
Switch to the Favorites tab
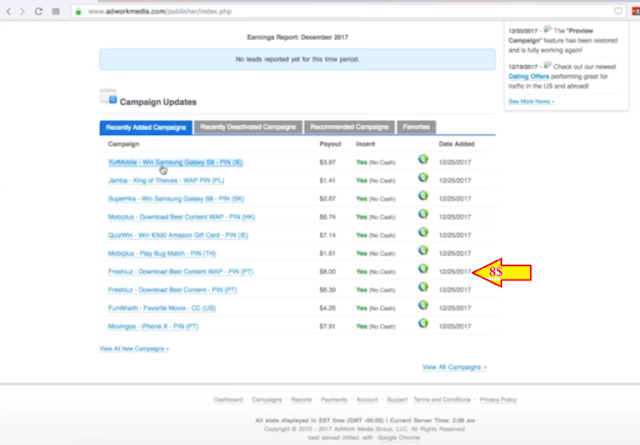[416, 127]
